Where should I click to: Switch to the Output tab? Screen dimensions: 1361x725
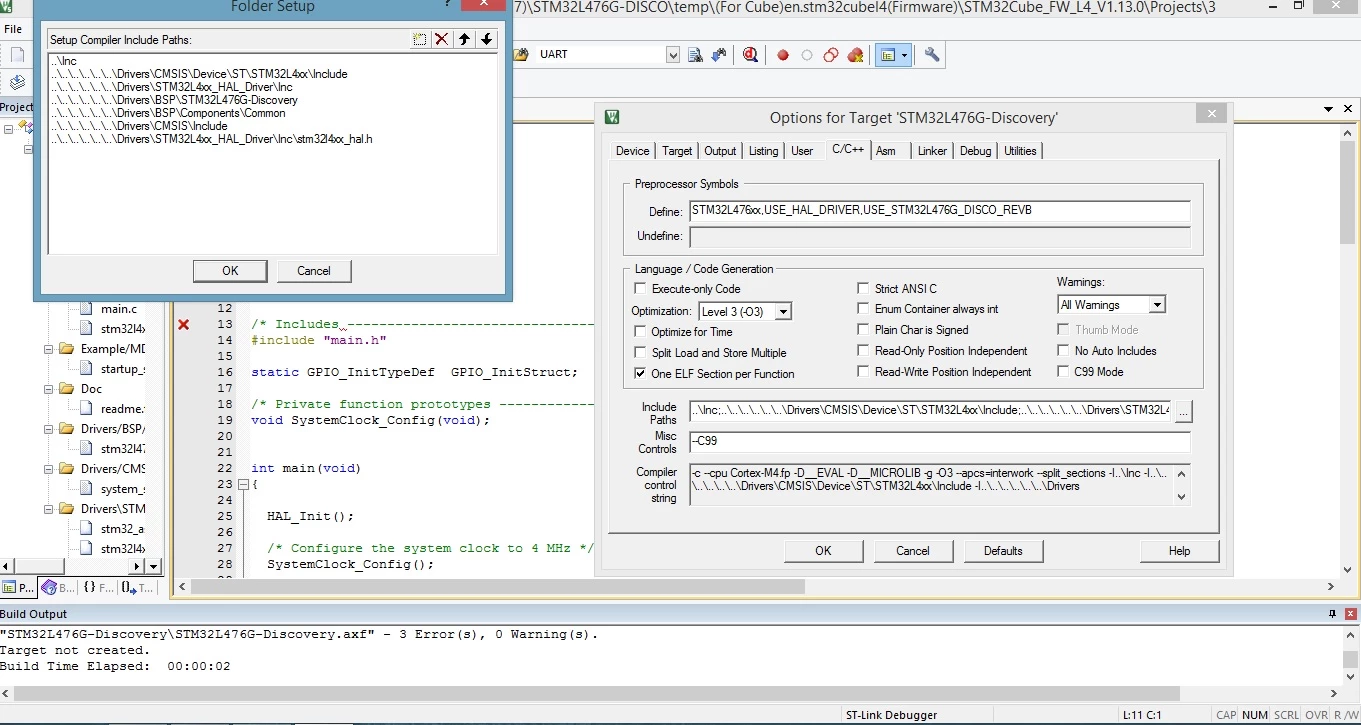[x=720, y=151]
